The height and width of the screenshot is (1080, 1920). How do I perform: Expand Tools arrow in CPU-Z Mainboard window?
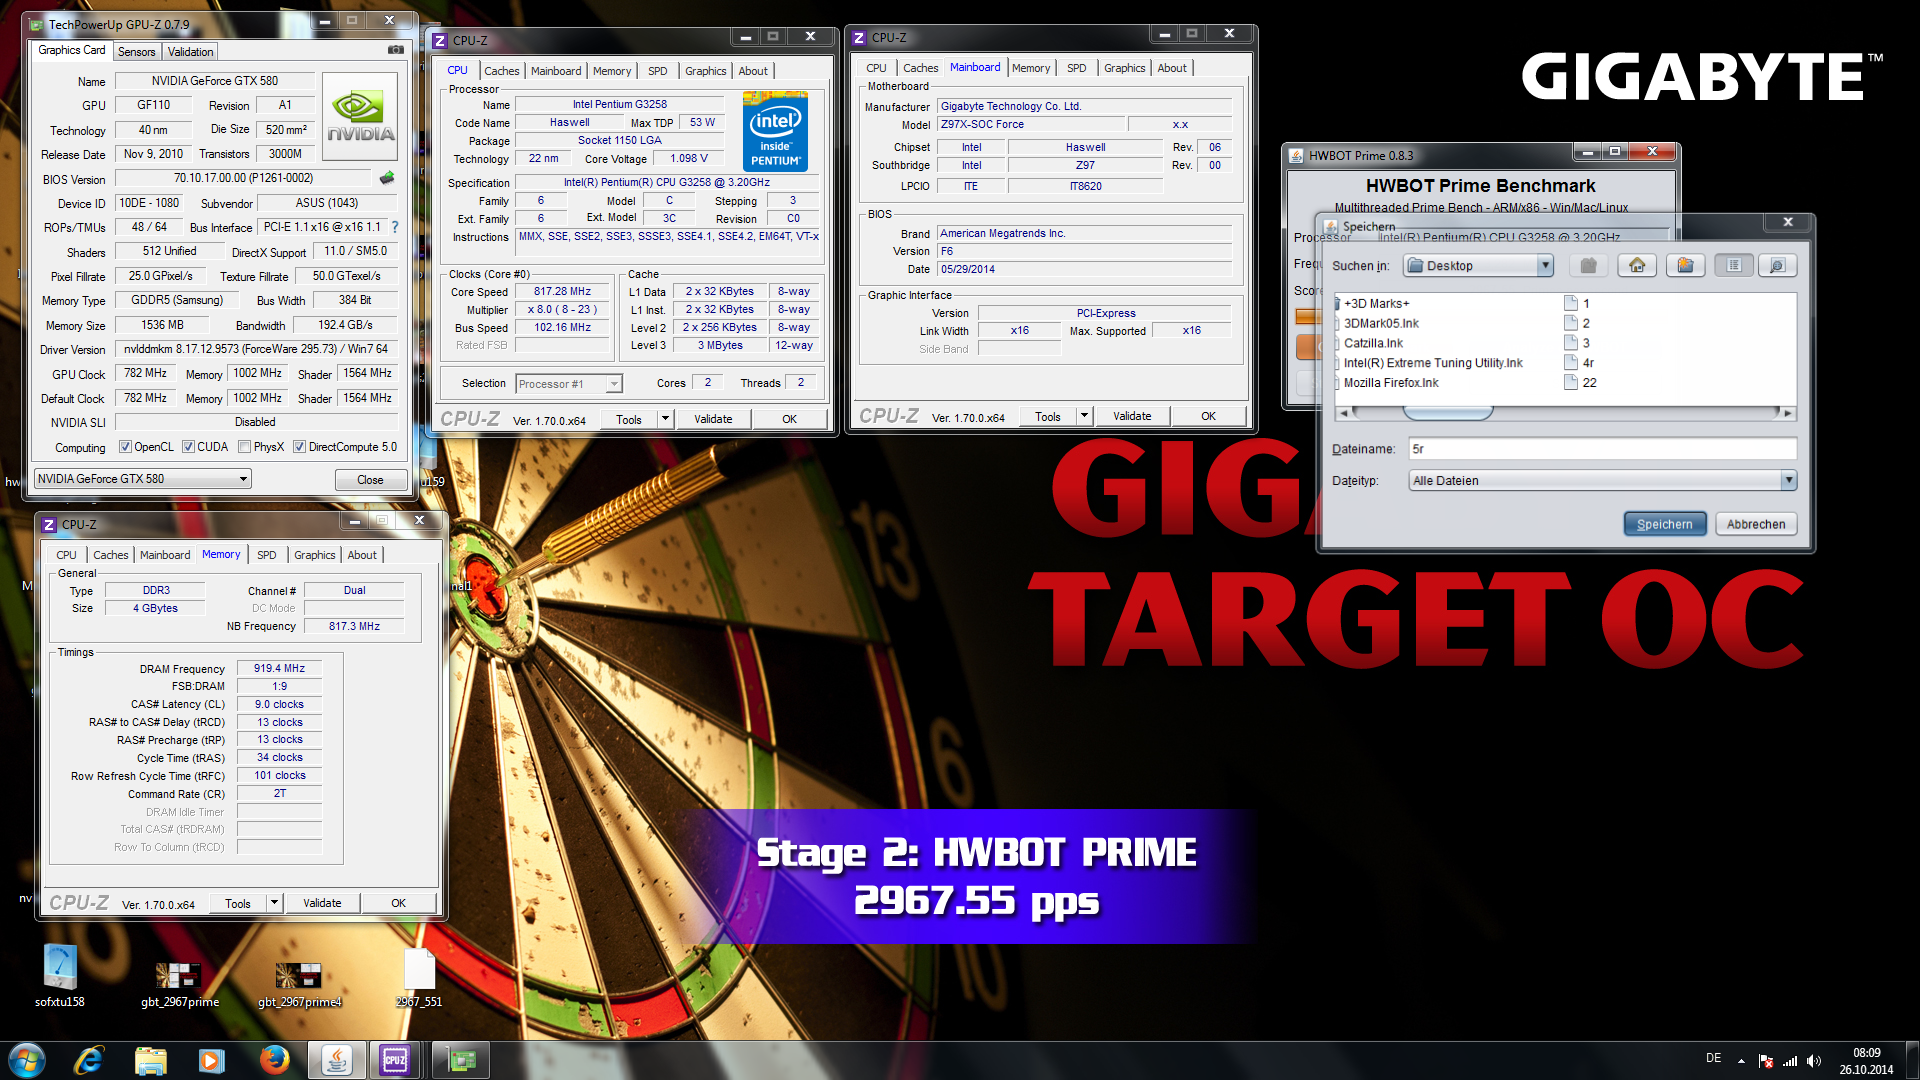[x=1084, y=416]
